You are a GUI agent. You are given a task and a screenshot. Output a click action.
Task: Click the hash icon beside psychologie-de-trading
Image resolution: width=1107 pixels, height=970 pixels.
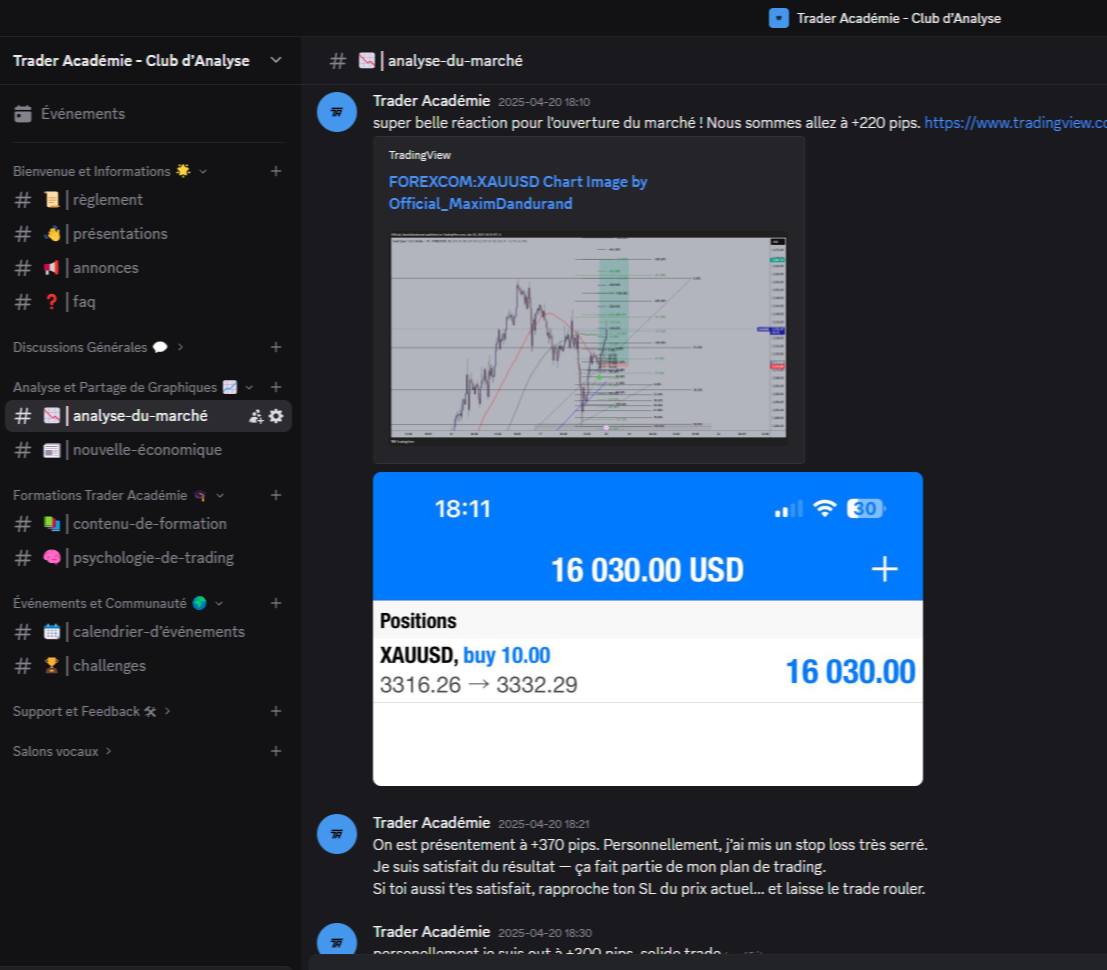tap(23, 558)
